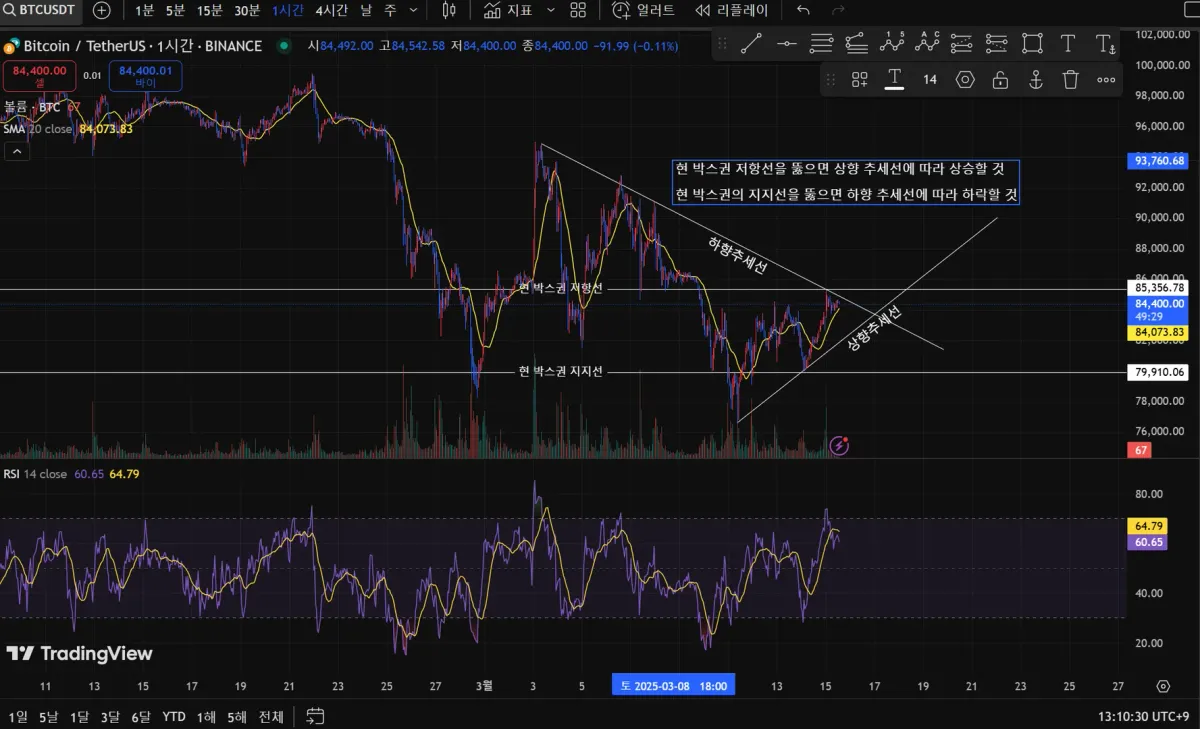Click the anchor icon in floating toolbar
This screenshot has width=1200, height=729.
(x=1036, y=80)
